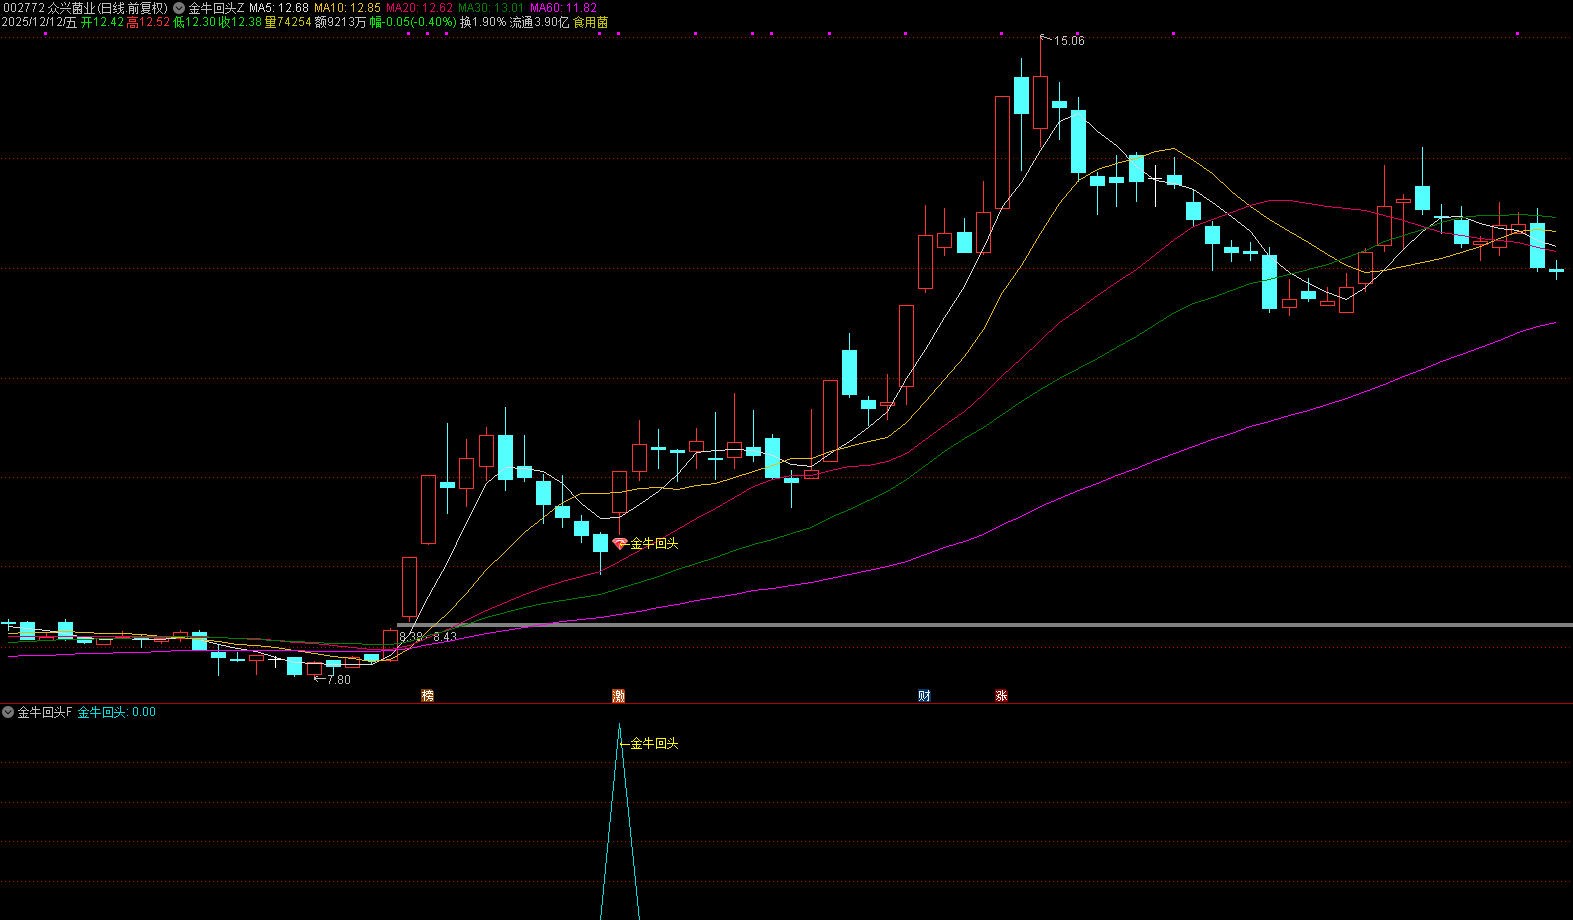Image resolution: width=1573 pixels, height=920 pixels.
Task: Click the 额9213万 turnover amount value
Action: (340, 22)
